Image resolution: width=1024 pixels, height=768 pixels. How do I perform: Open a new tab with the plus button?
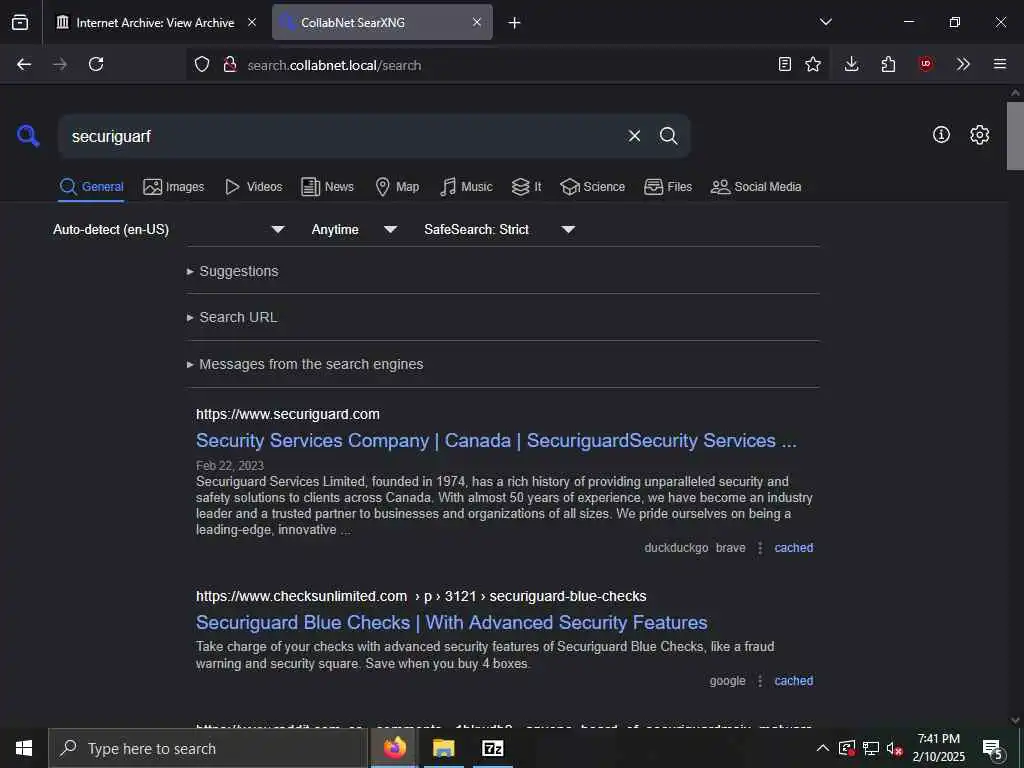[x=515, y=23]
